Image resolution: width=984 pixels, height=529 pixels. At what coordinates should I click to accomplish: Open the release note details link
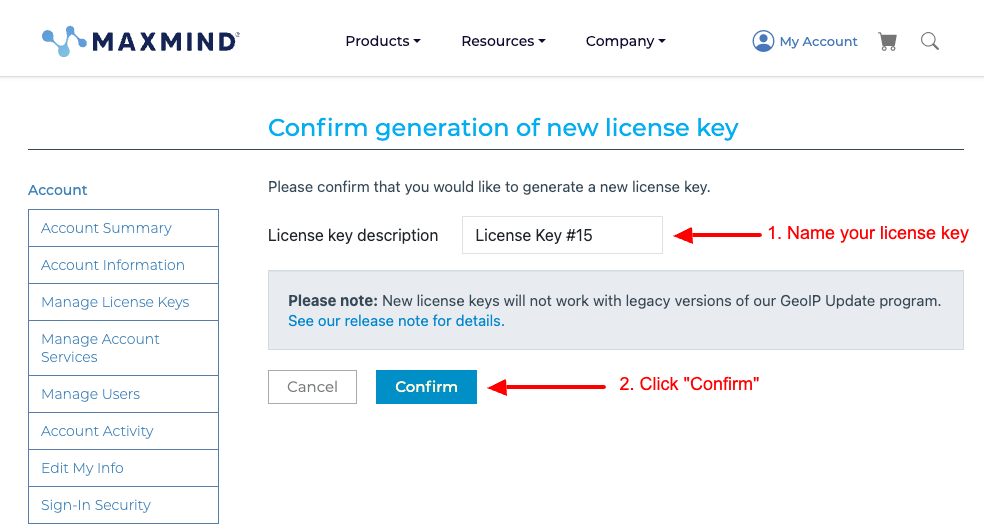click(x=396, y=321)
